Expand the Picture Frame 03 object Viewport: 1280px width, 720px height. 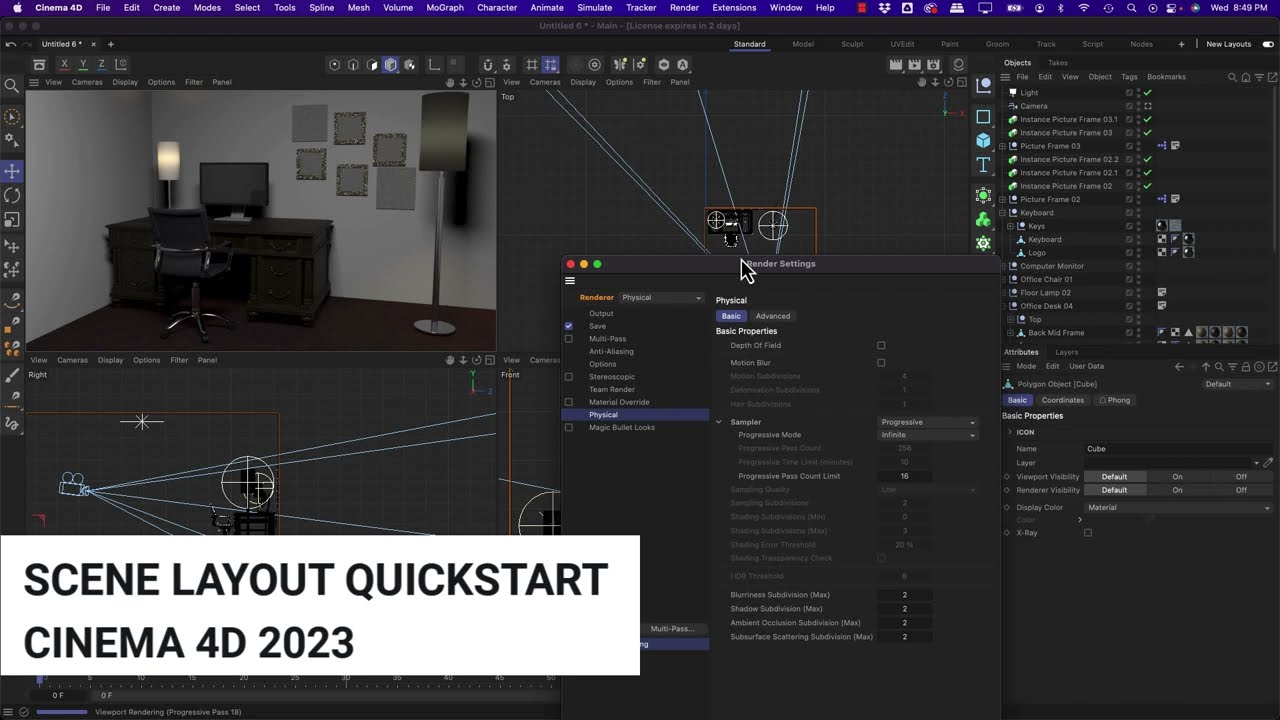1004,146
